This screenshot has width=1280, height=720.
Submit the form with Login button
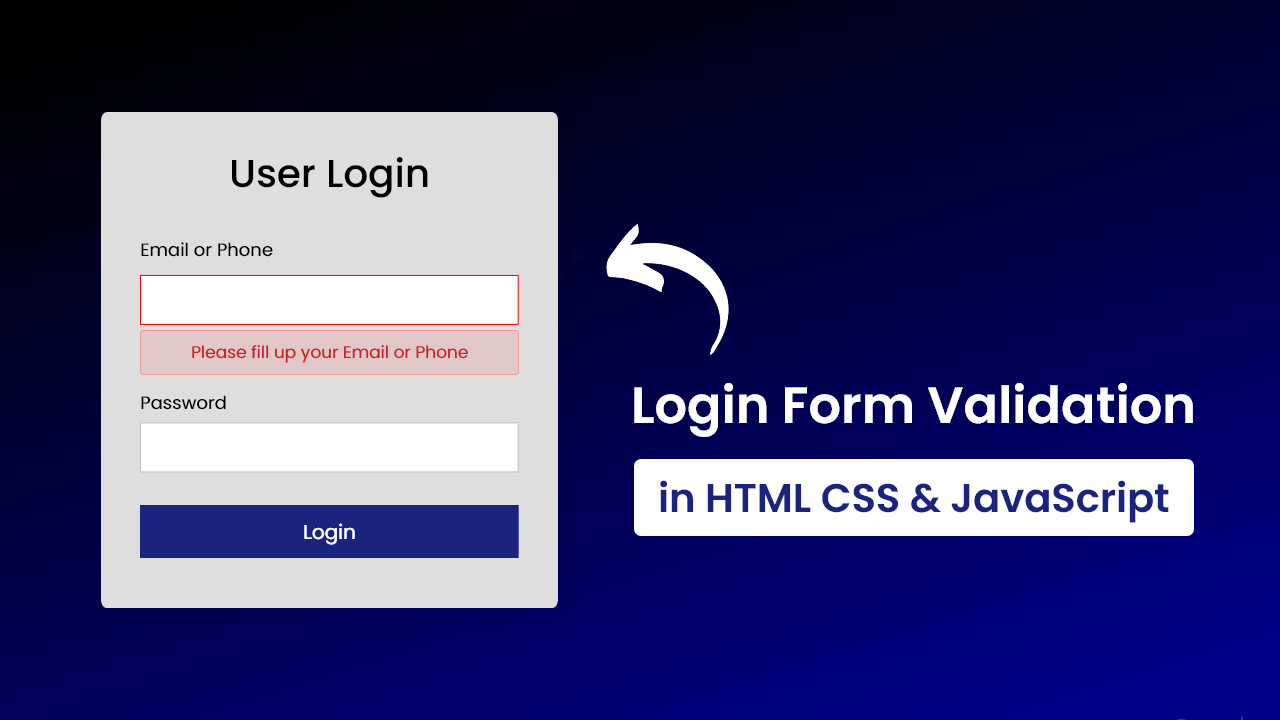click(329, 531)
